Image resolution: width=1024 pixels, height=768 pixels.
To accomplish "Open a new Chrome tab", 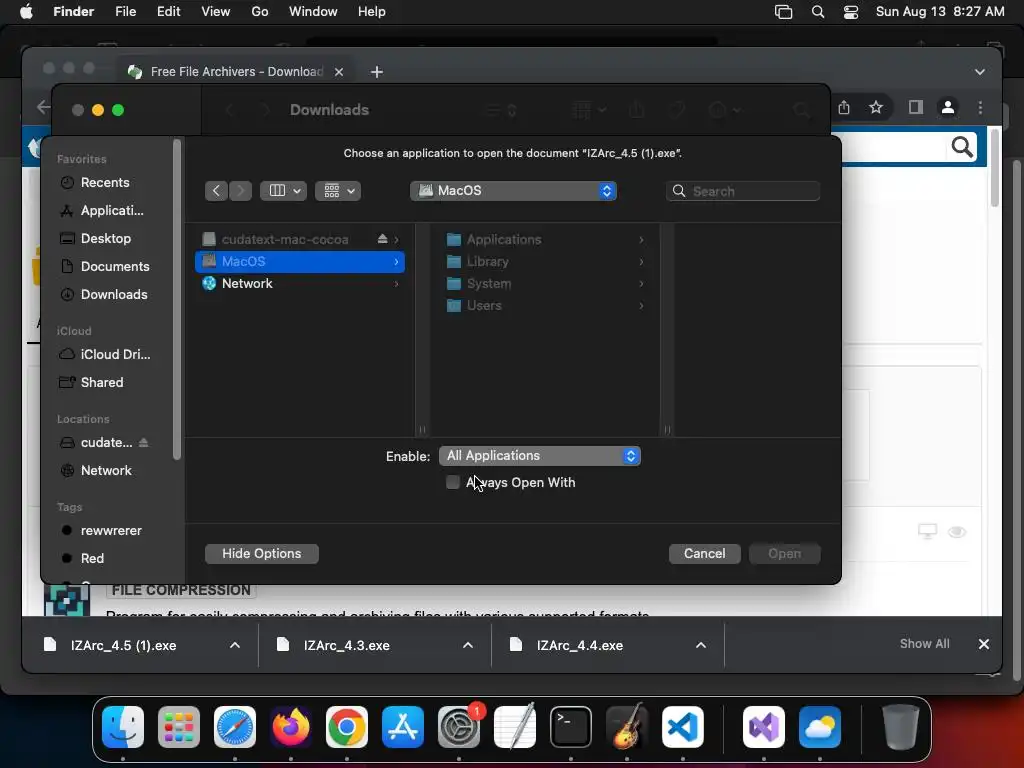I will (377, 72).
